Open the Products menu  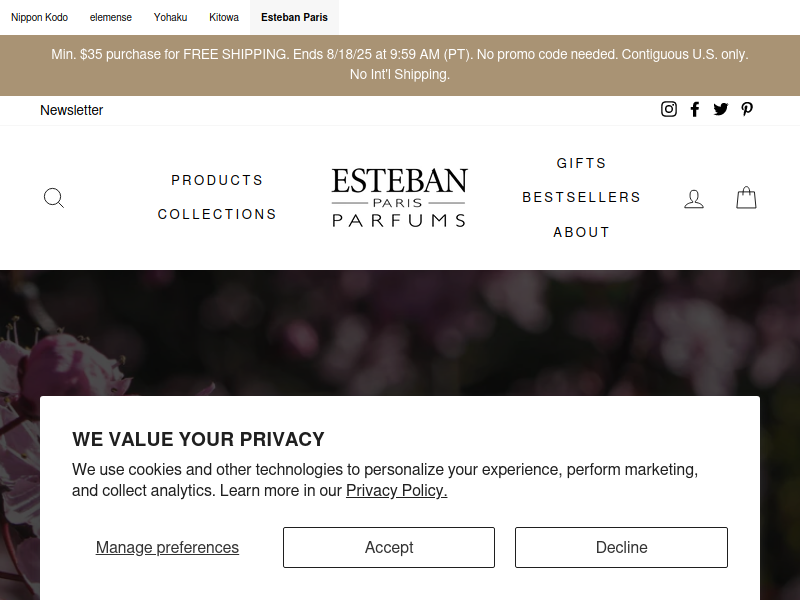217,180
